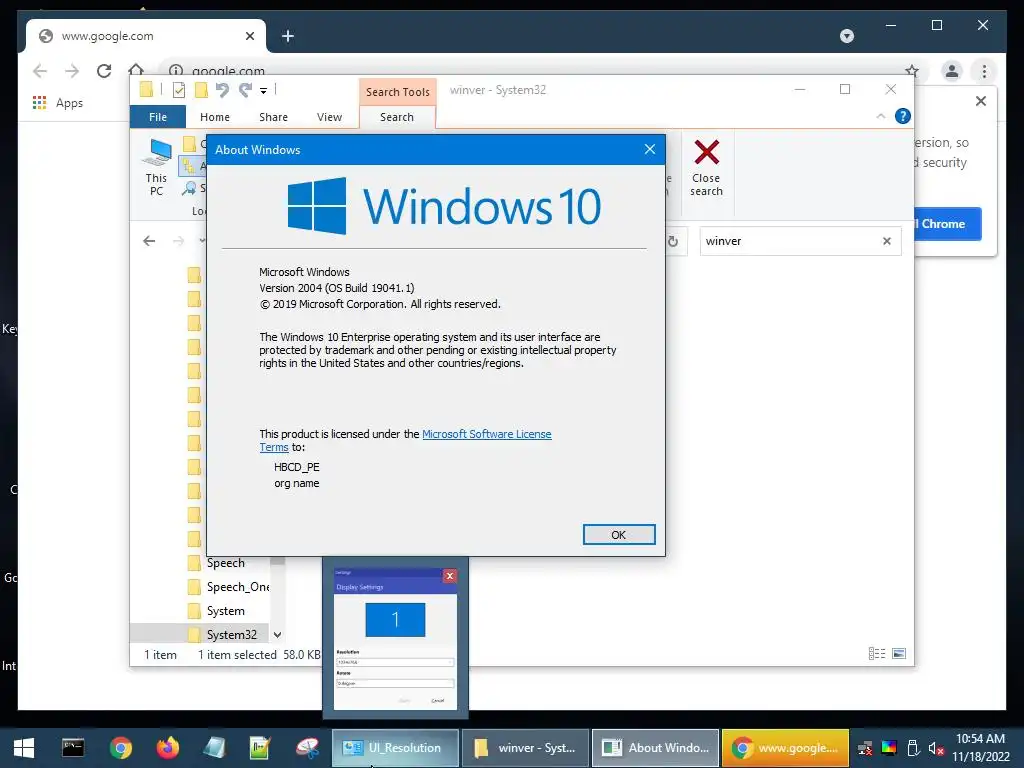Open the Microsoft Software License Terms link
1024x768 pixels.
pyautogui.click(x=487, y=434)
